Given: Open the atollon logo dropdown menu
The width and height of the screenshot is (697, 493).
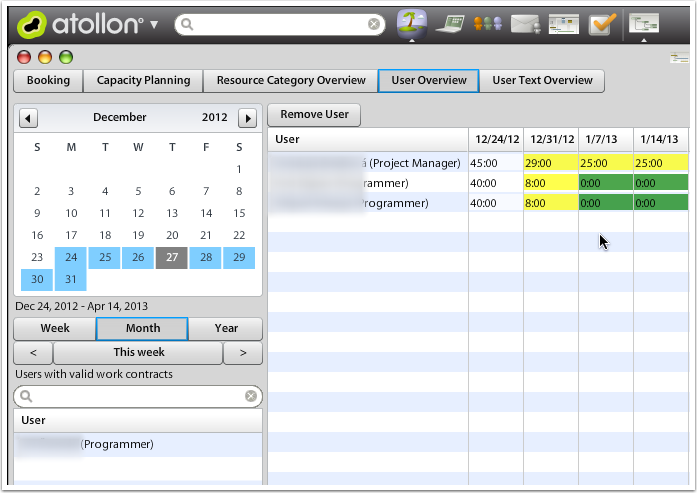Looking at the screenshot, I should (154, 23).
